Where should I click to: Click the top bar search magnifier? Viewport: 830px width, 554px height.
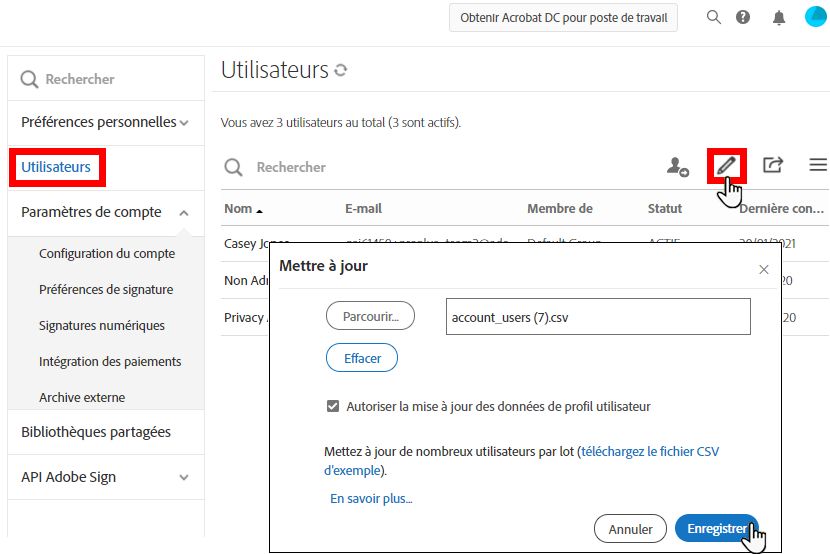[713, 18]
